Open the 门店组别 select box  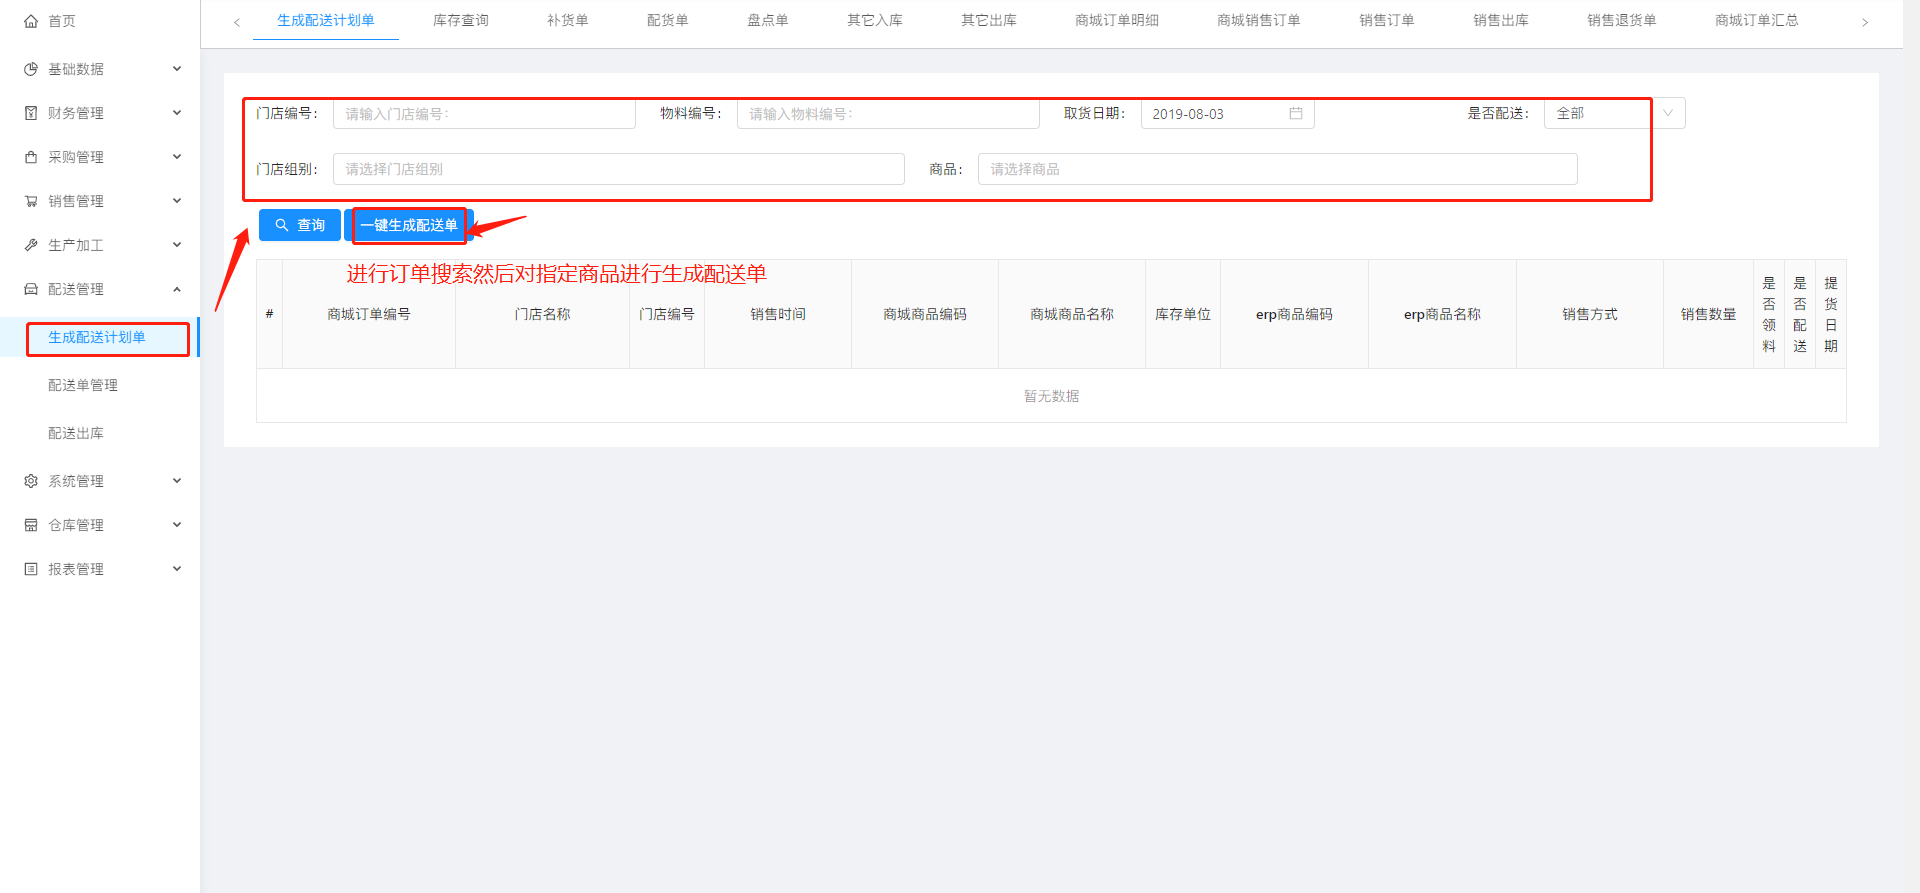[619, 169]
